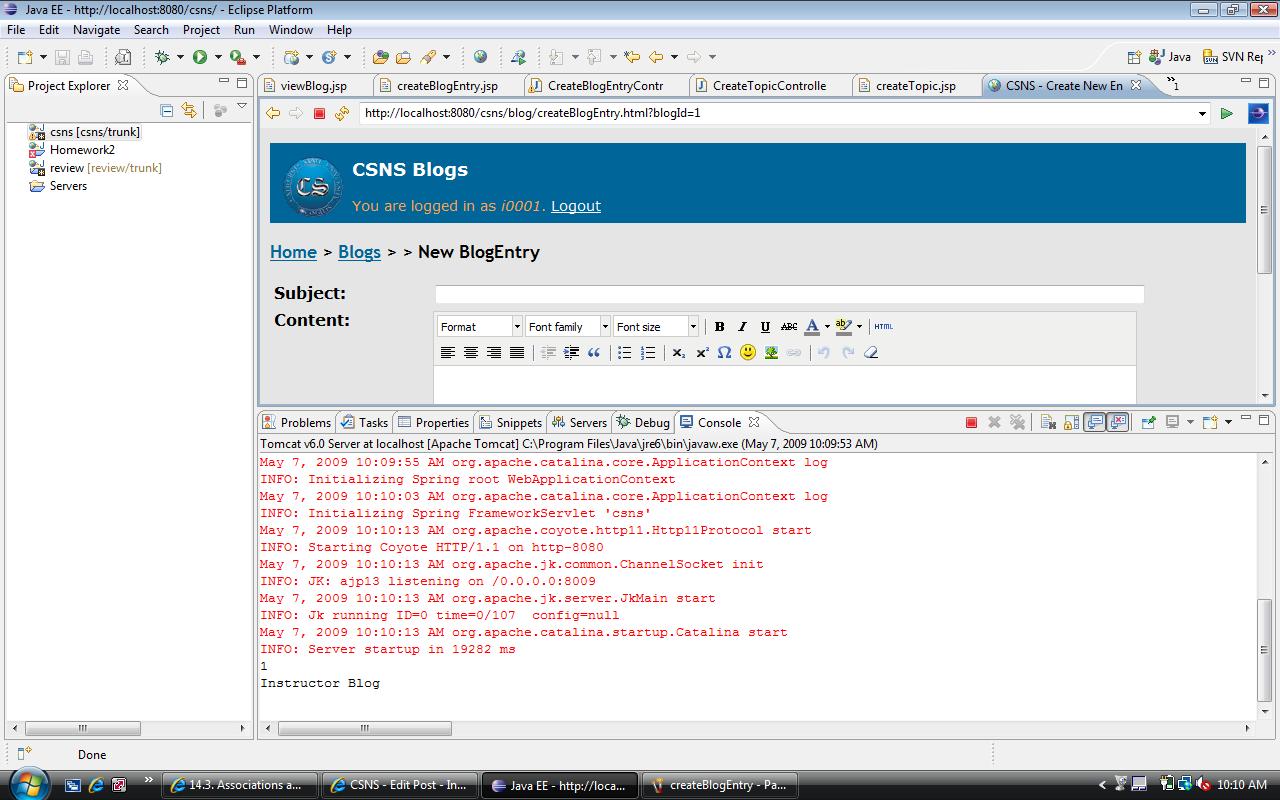This screenshot has height=800, width=1280.
Task: Go to Blogs breadcrumb link
Action: tap(359, 252)
